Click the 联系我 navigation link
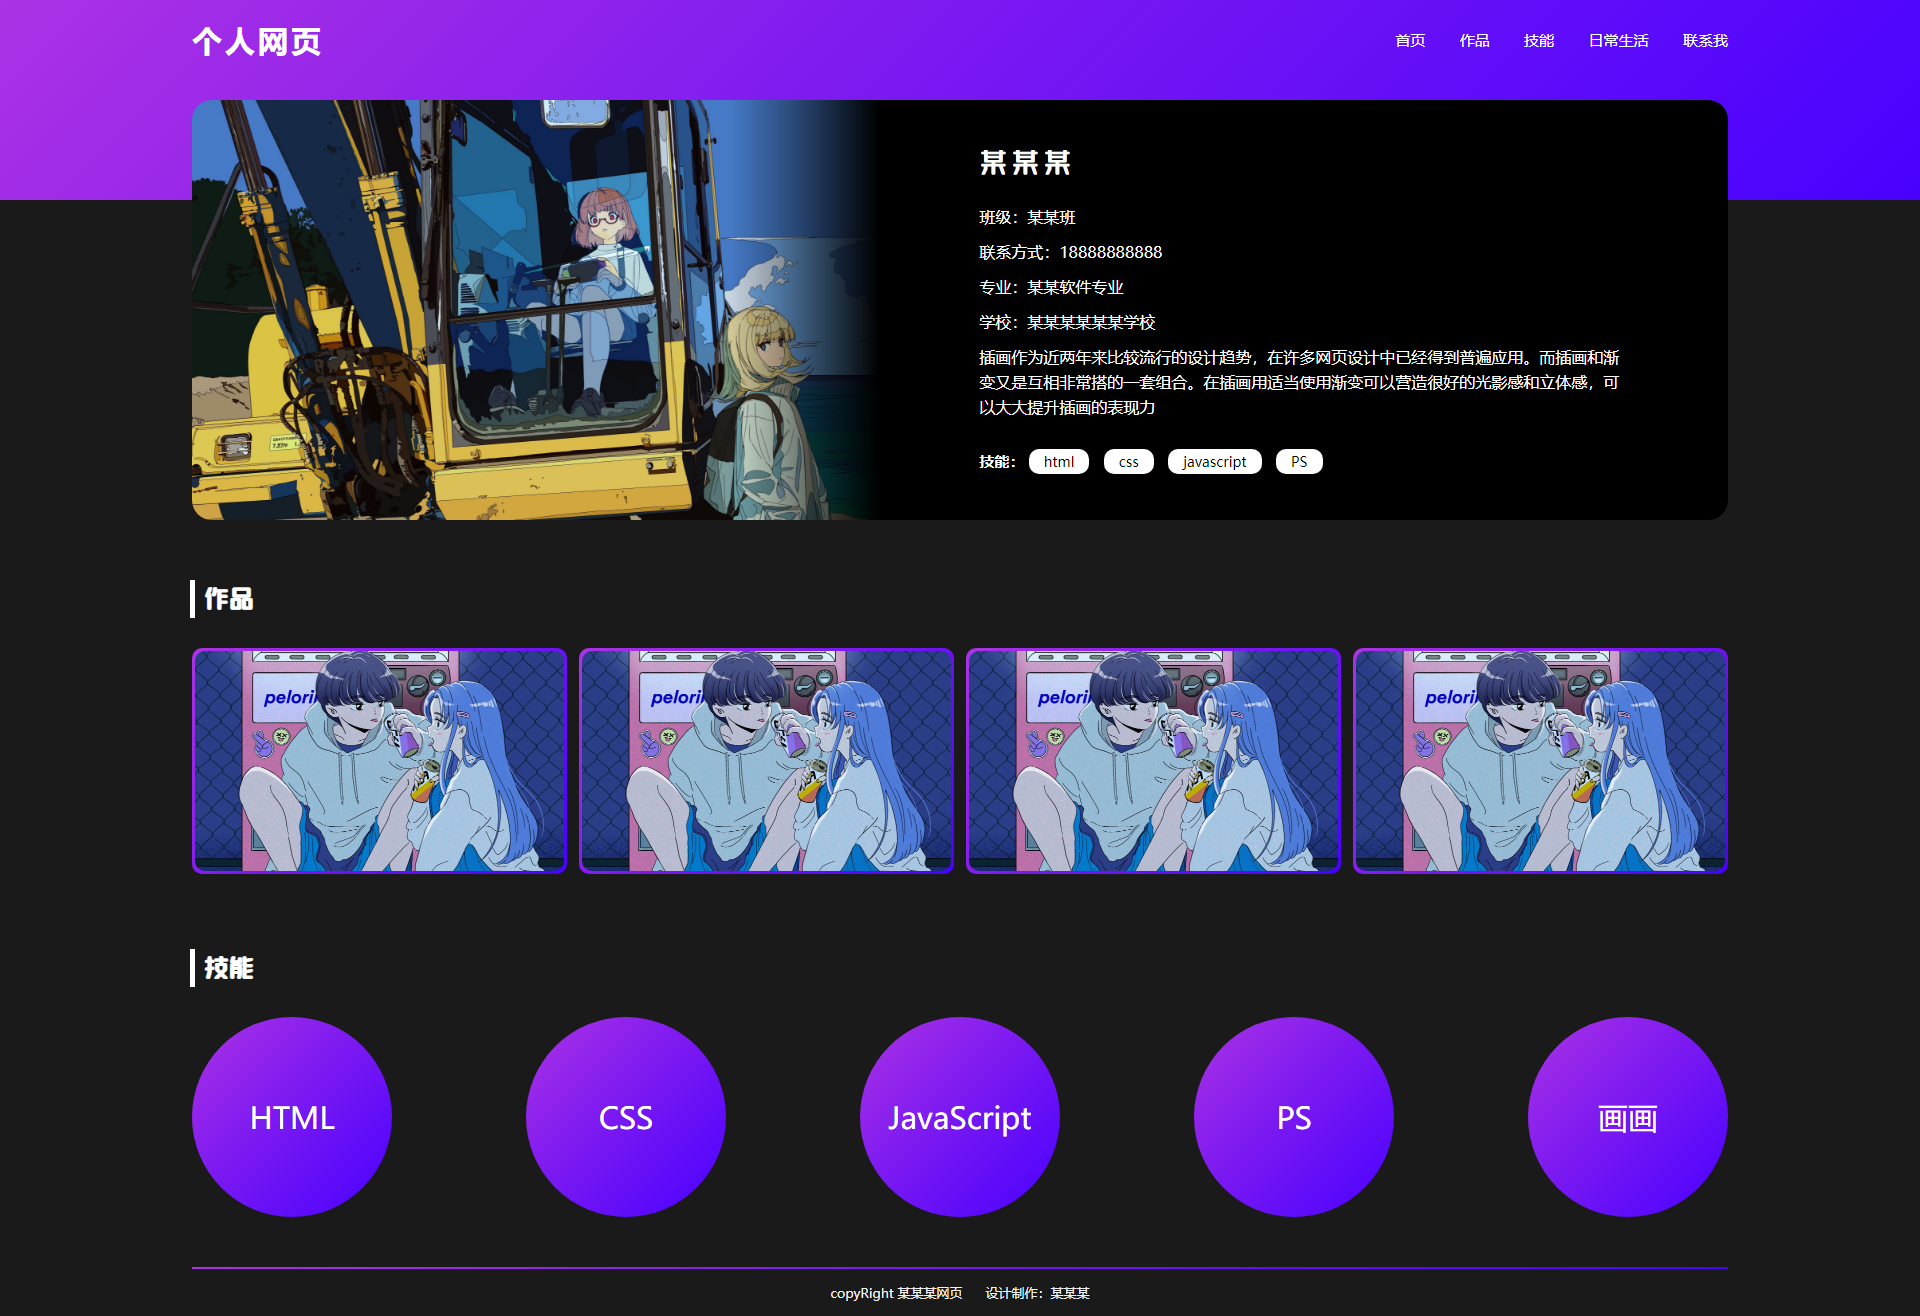 1705,41
